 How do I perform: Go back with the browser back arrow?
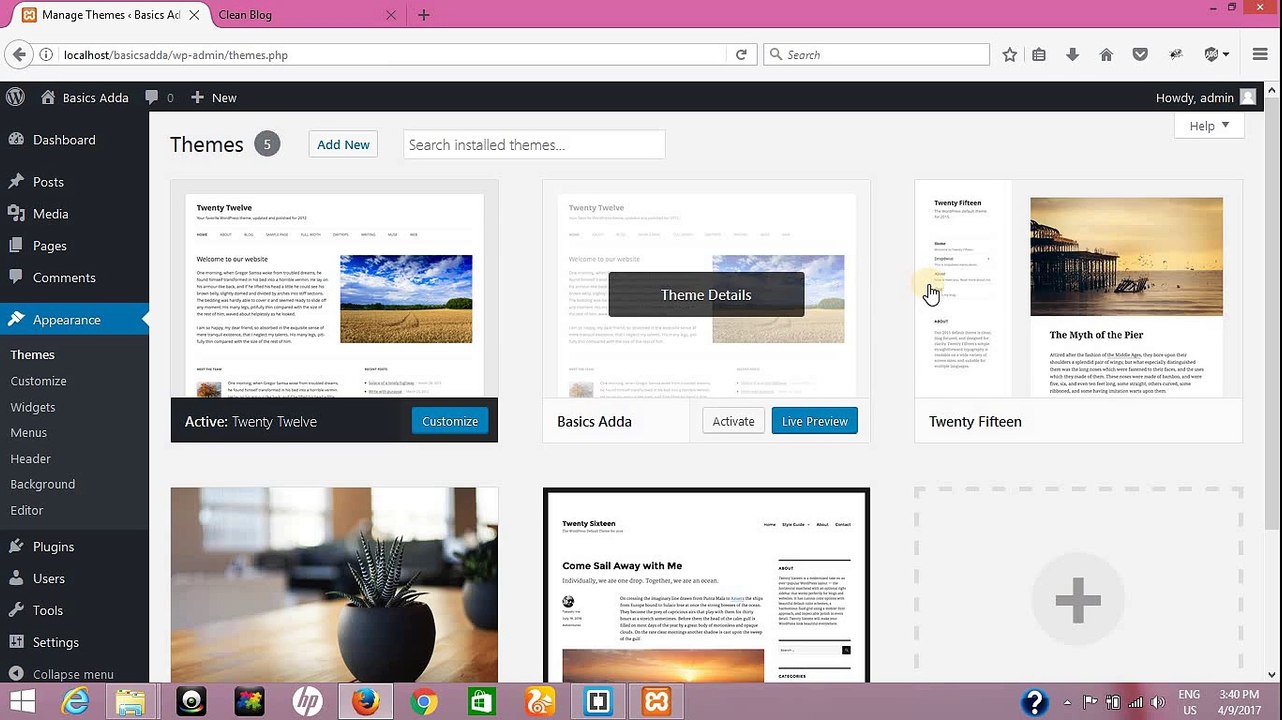[18, 55]
